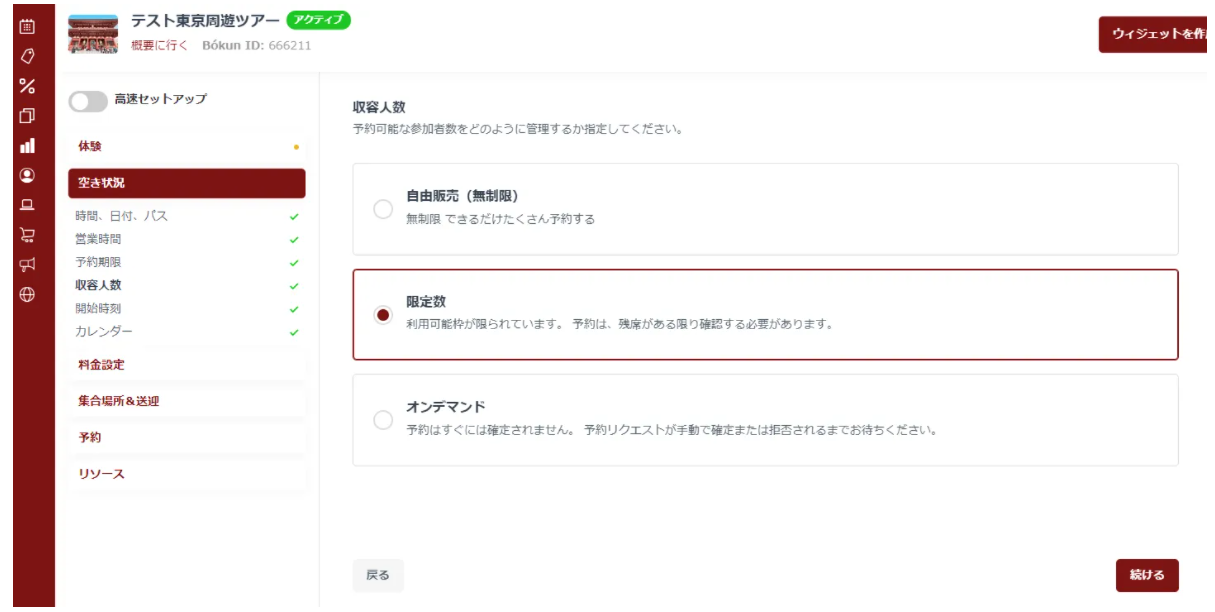Select the 限定数 radio button
The height and width of the screenshot is (612, 1215).
click(x=382, y=314)
